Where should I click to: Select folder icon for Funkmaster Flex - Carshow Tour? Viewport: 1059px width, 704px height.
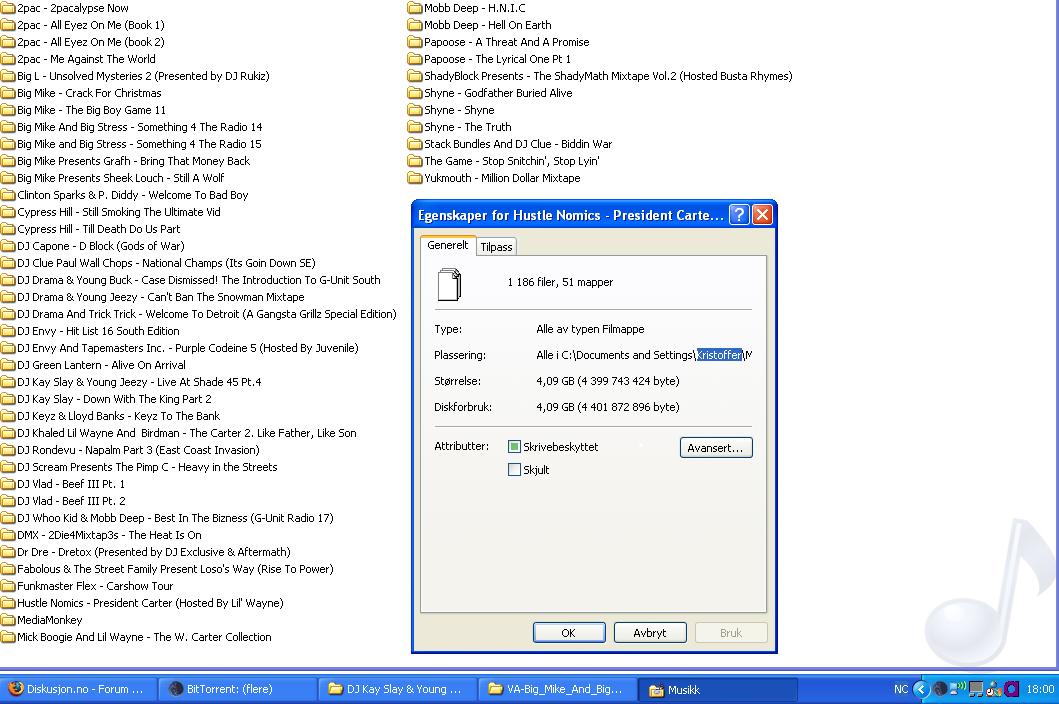[8, 586]
